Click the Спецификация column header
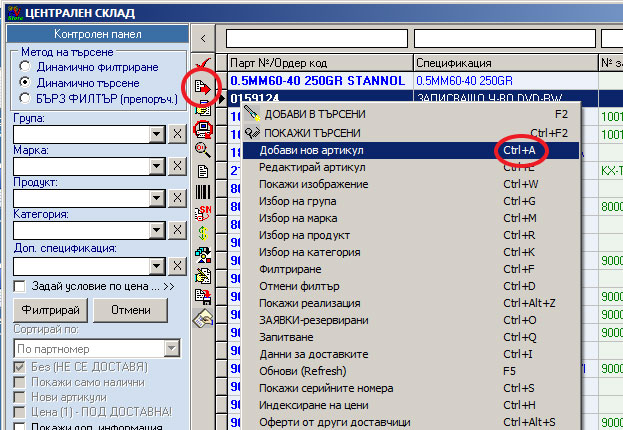623x430 pixels. click(506, 63)
